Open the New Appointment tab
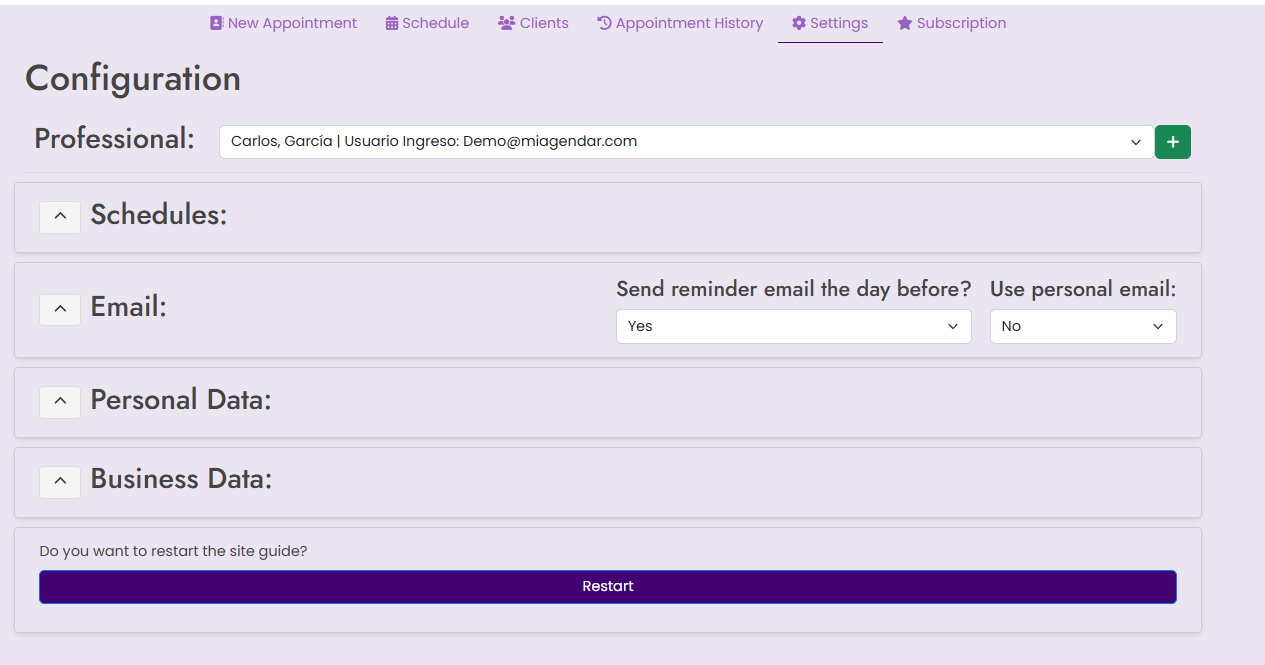1265x665 pixels. point(283,23)
